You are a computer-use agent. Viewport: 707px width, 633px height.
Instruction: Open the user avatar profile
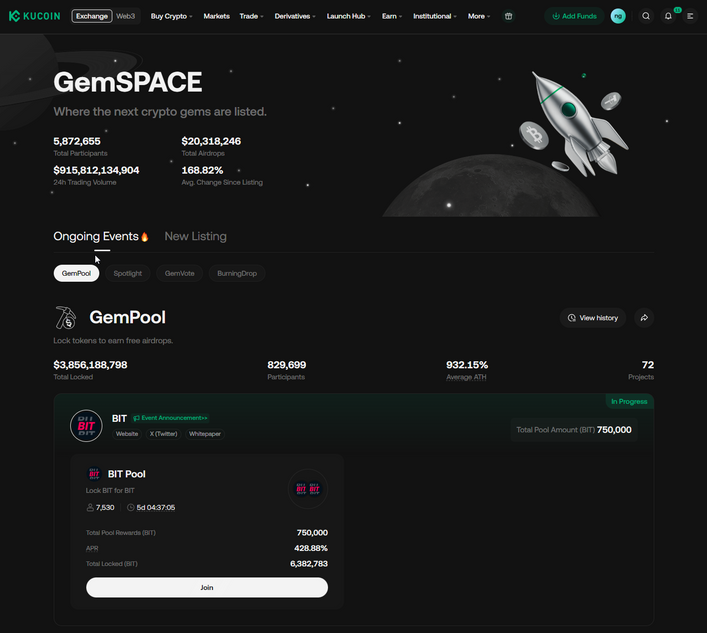pos(618,16)
